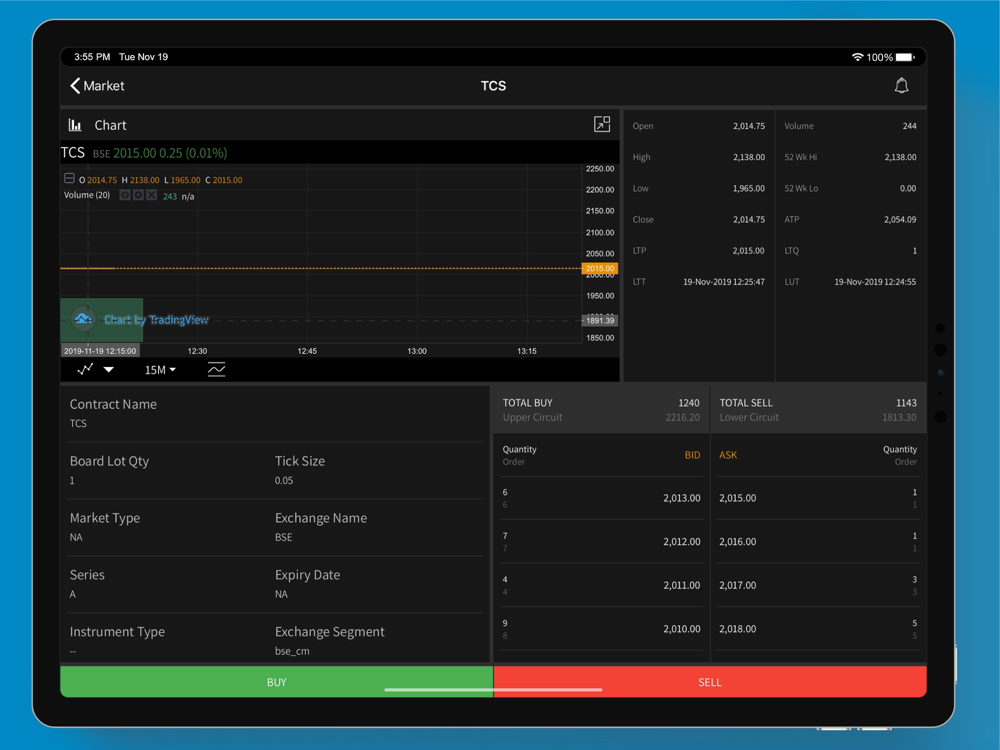1000x750 pixels.
Task: Select the line chart style icon
Action: (85, 369)
